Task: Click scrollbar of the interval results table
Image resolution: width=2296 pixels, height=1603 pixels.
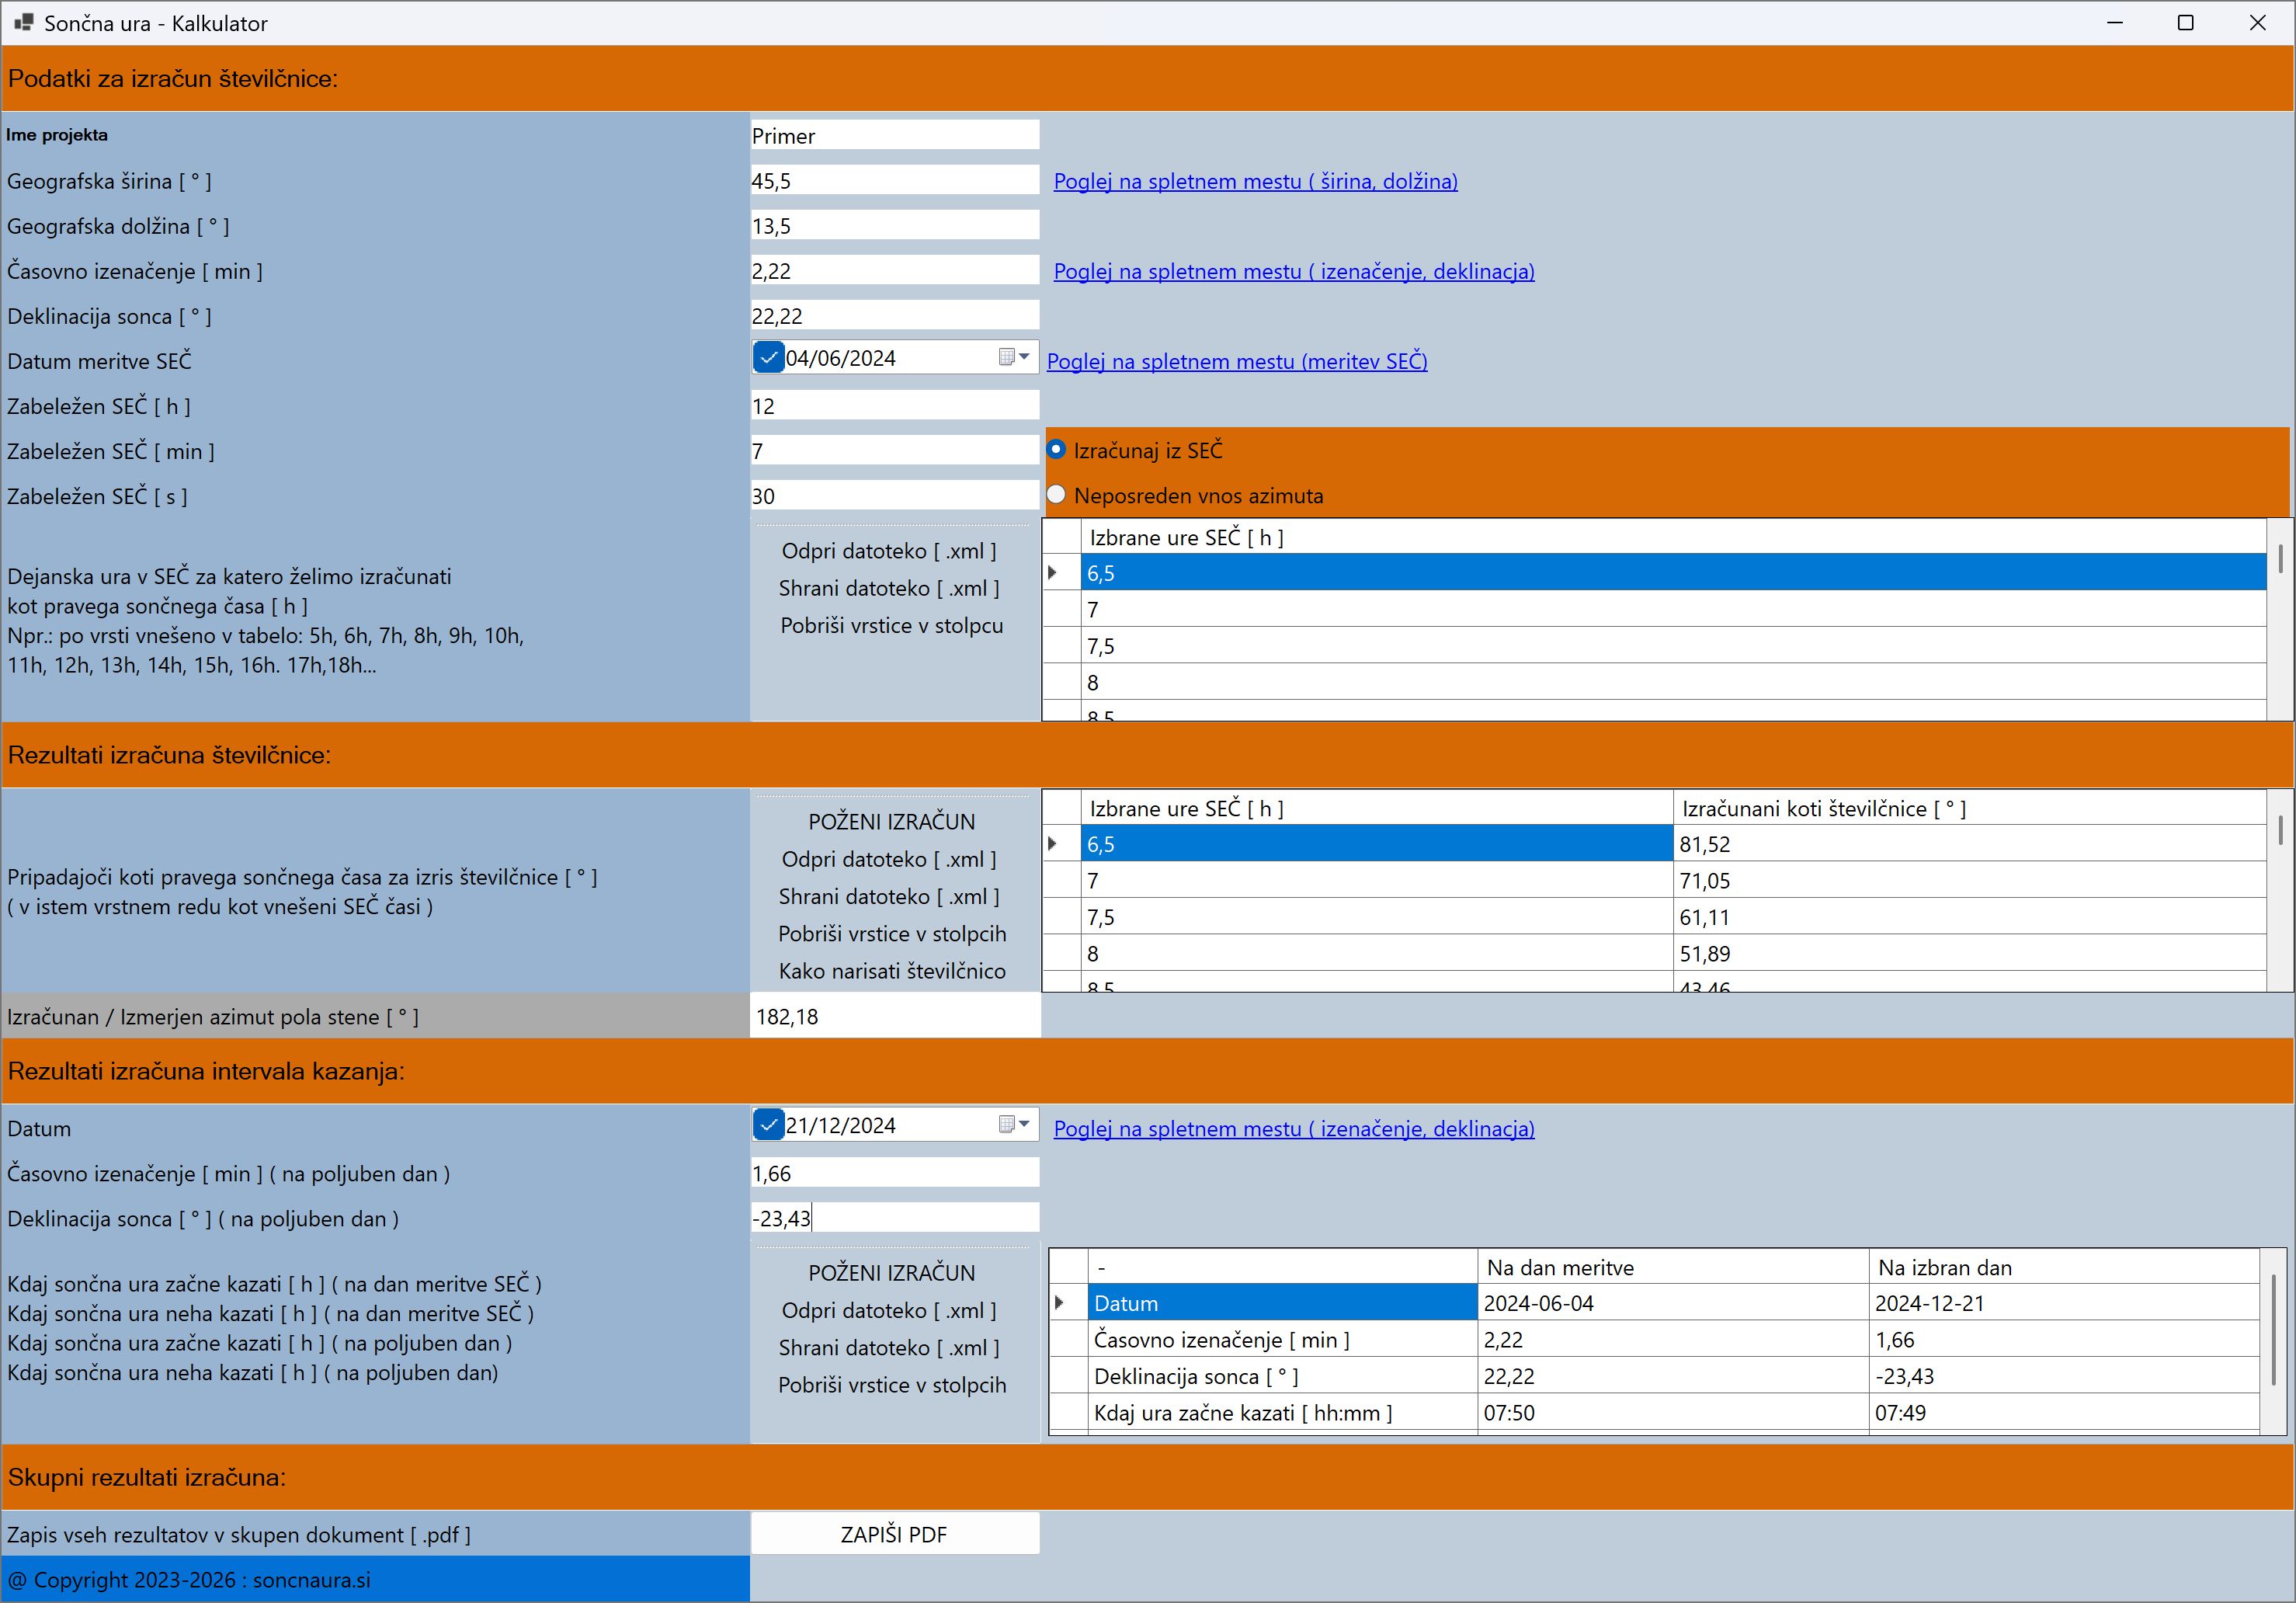Action: tap(2273, 1330)
